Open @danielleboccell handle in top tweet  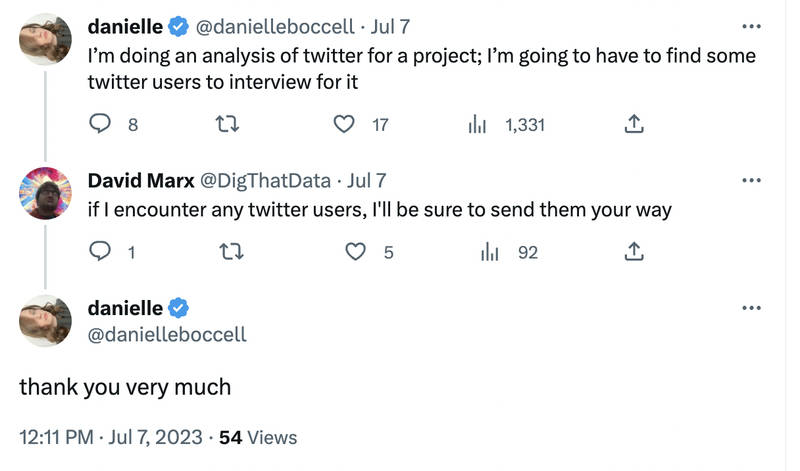pos(275,27)
